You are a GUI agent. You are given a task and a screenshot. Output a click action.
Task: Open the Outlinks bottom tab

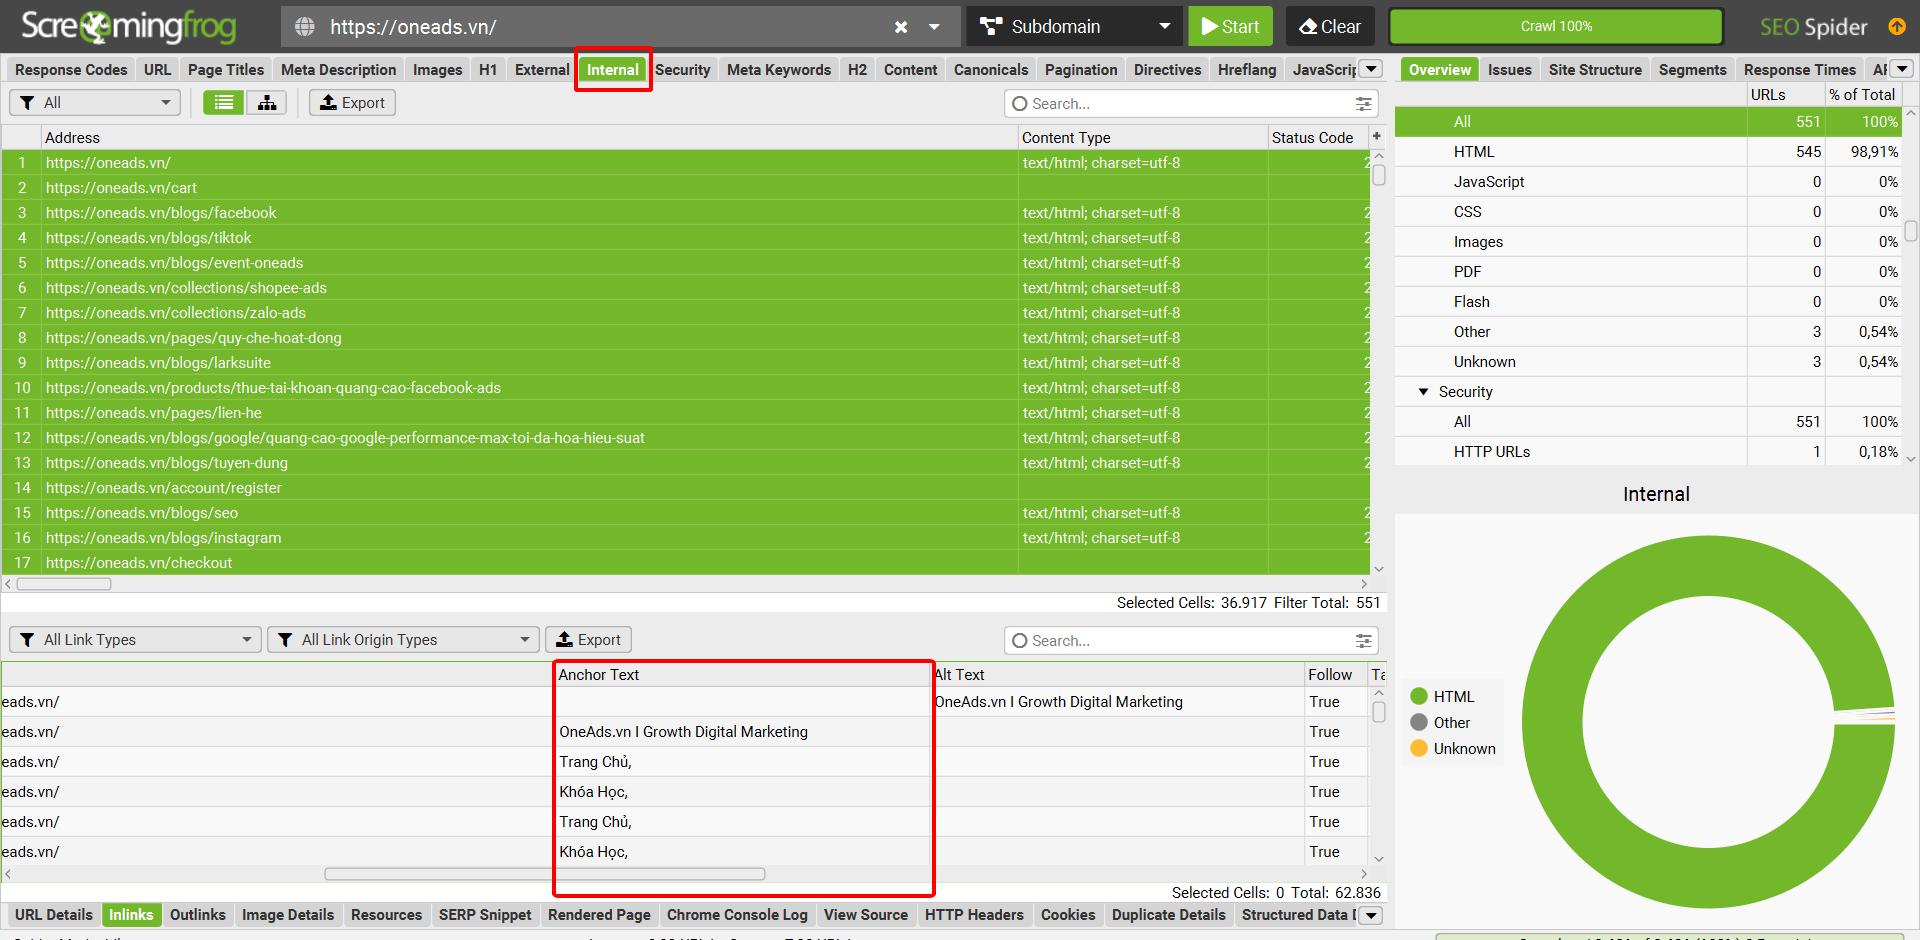click(197, 915)
